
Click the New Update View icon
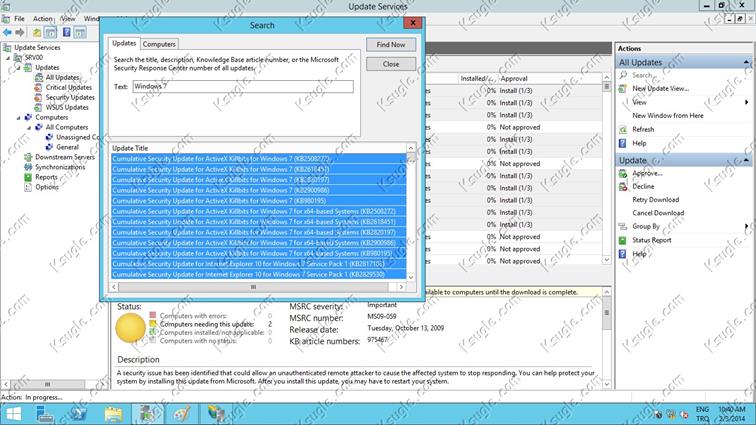coord(623,88)
